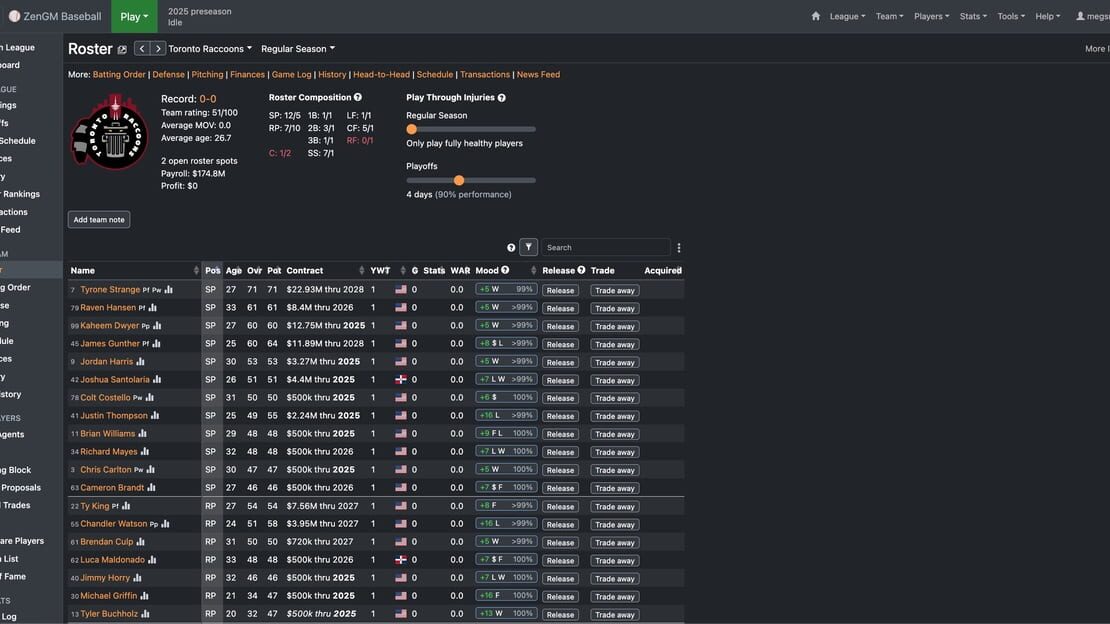Viewport: 1110px width, 624px height.
Task: Click the home icon in top navigation
Action: pos(816,16)
